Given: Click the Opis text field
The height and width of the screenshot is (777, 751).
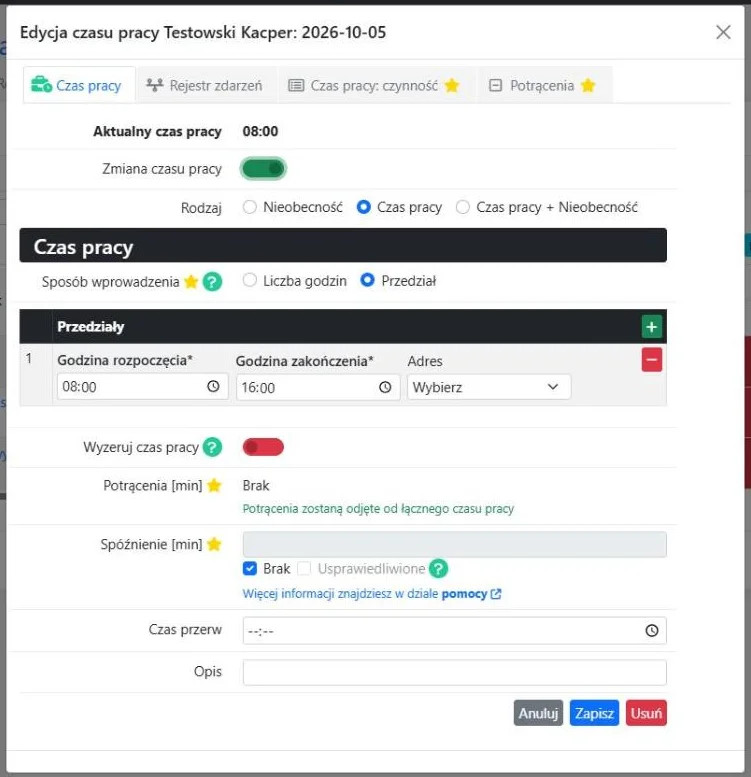Looking at the screenshot, I should point(454,672).
